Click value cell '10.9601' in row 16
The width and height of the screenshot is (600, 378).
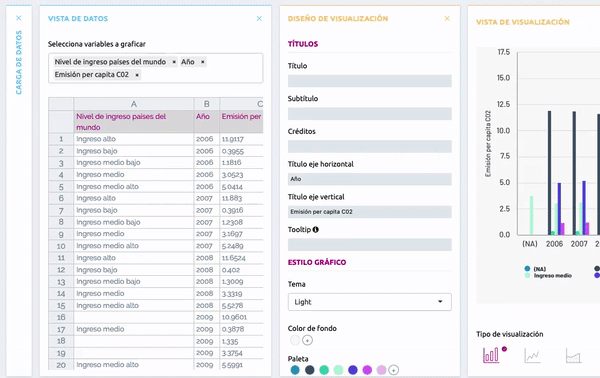point(241,317)
